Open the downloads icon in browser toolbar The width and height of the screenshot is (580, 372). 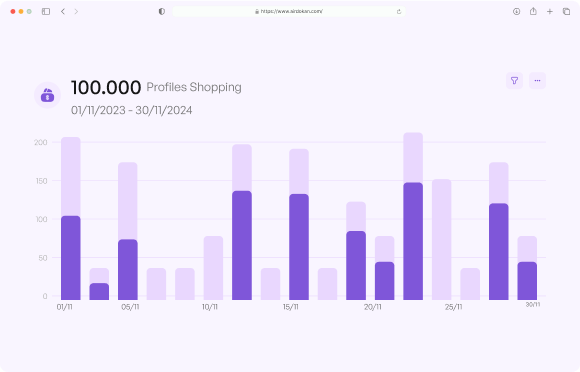point(516,11)
